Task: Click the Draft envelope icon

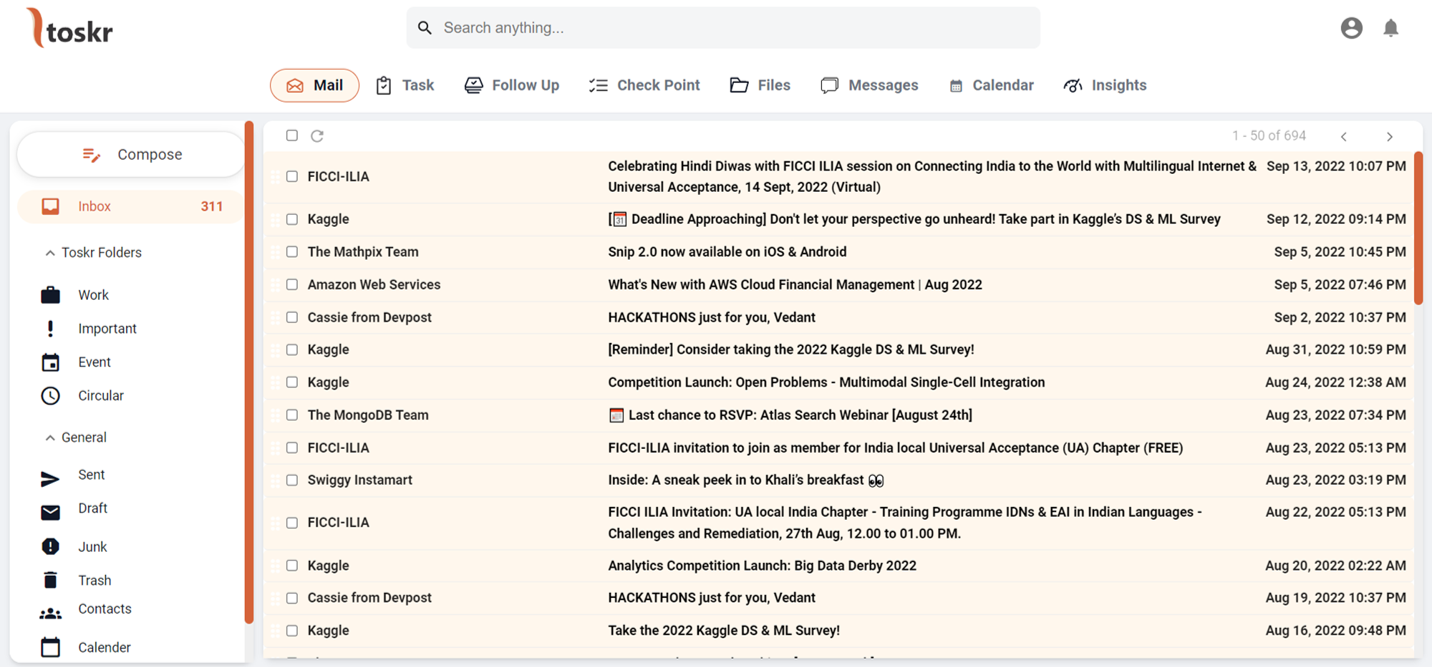Action: (50, 512)
